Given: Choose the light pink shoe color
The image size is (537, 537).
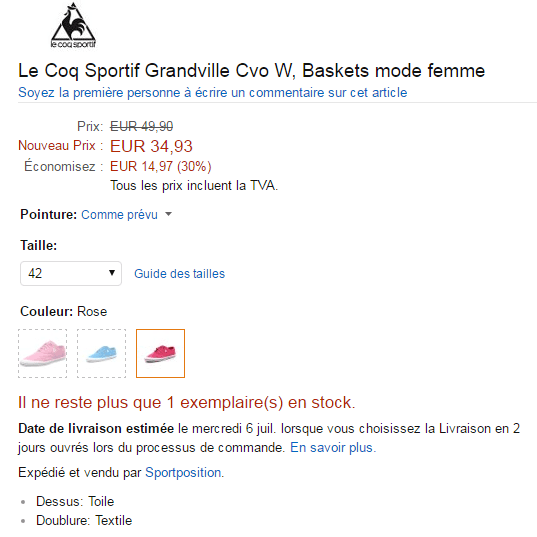Looking at the screenshot, I should pyautogui.click(x=42, y=353).
